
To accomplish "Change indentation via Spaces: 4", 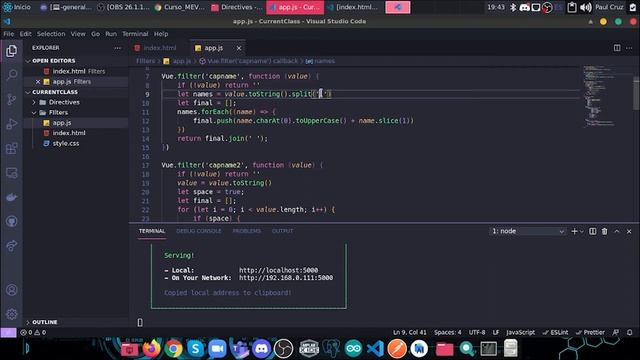I will coord(448,333).
